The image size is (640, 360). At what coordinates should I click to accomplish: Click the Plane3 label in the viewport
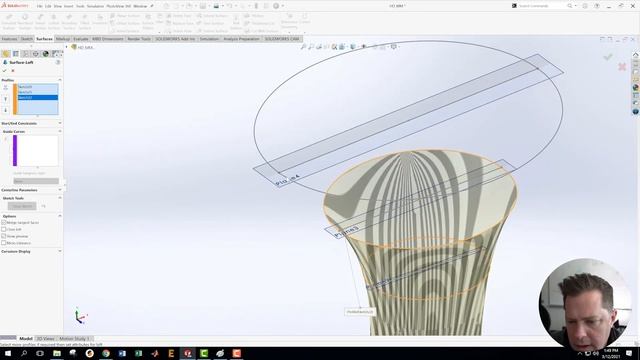coord(347,232)
